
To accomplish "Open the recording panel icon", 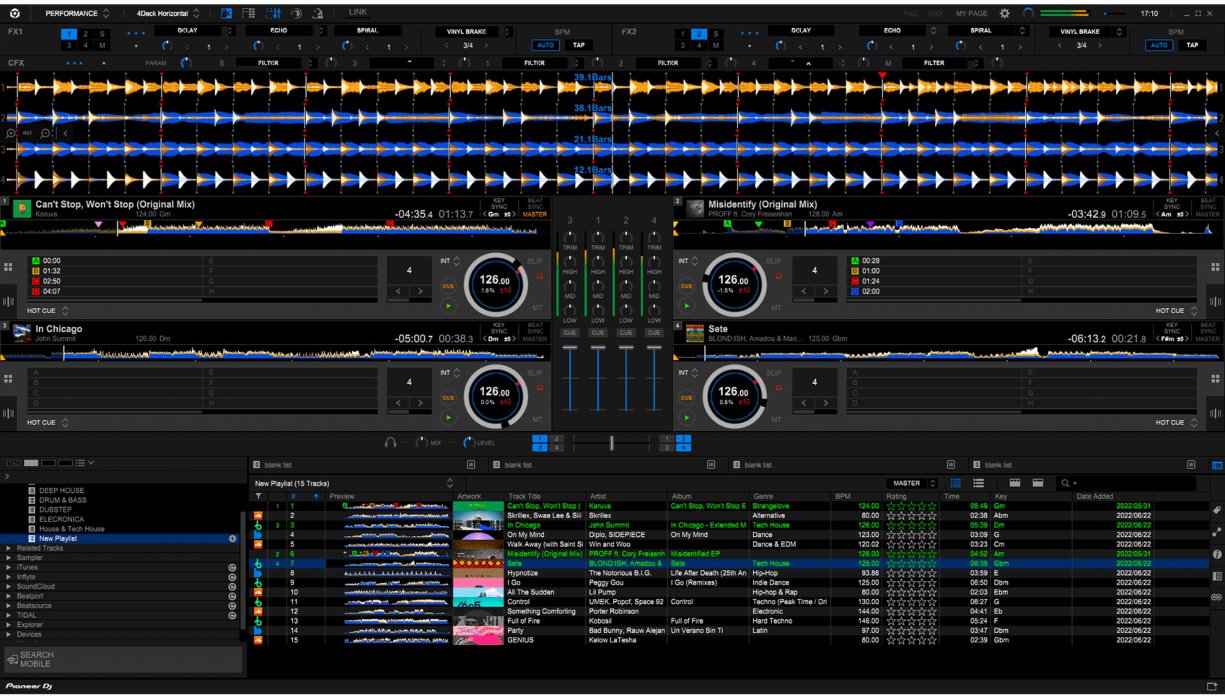I will pos(296,13).
